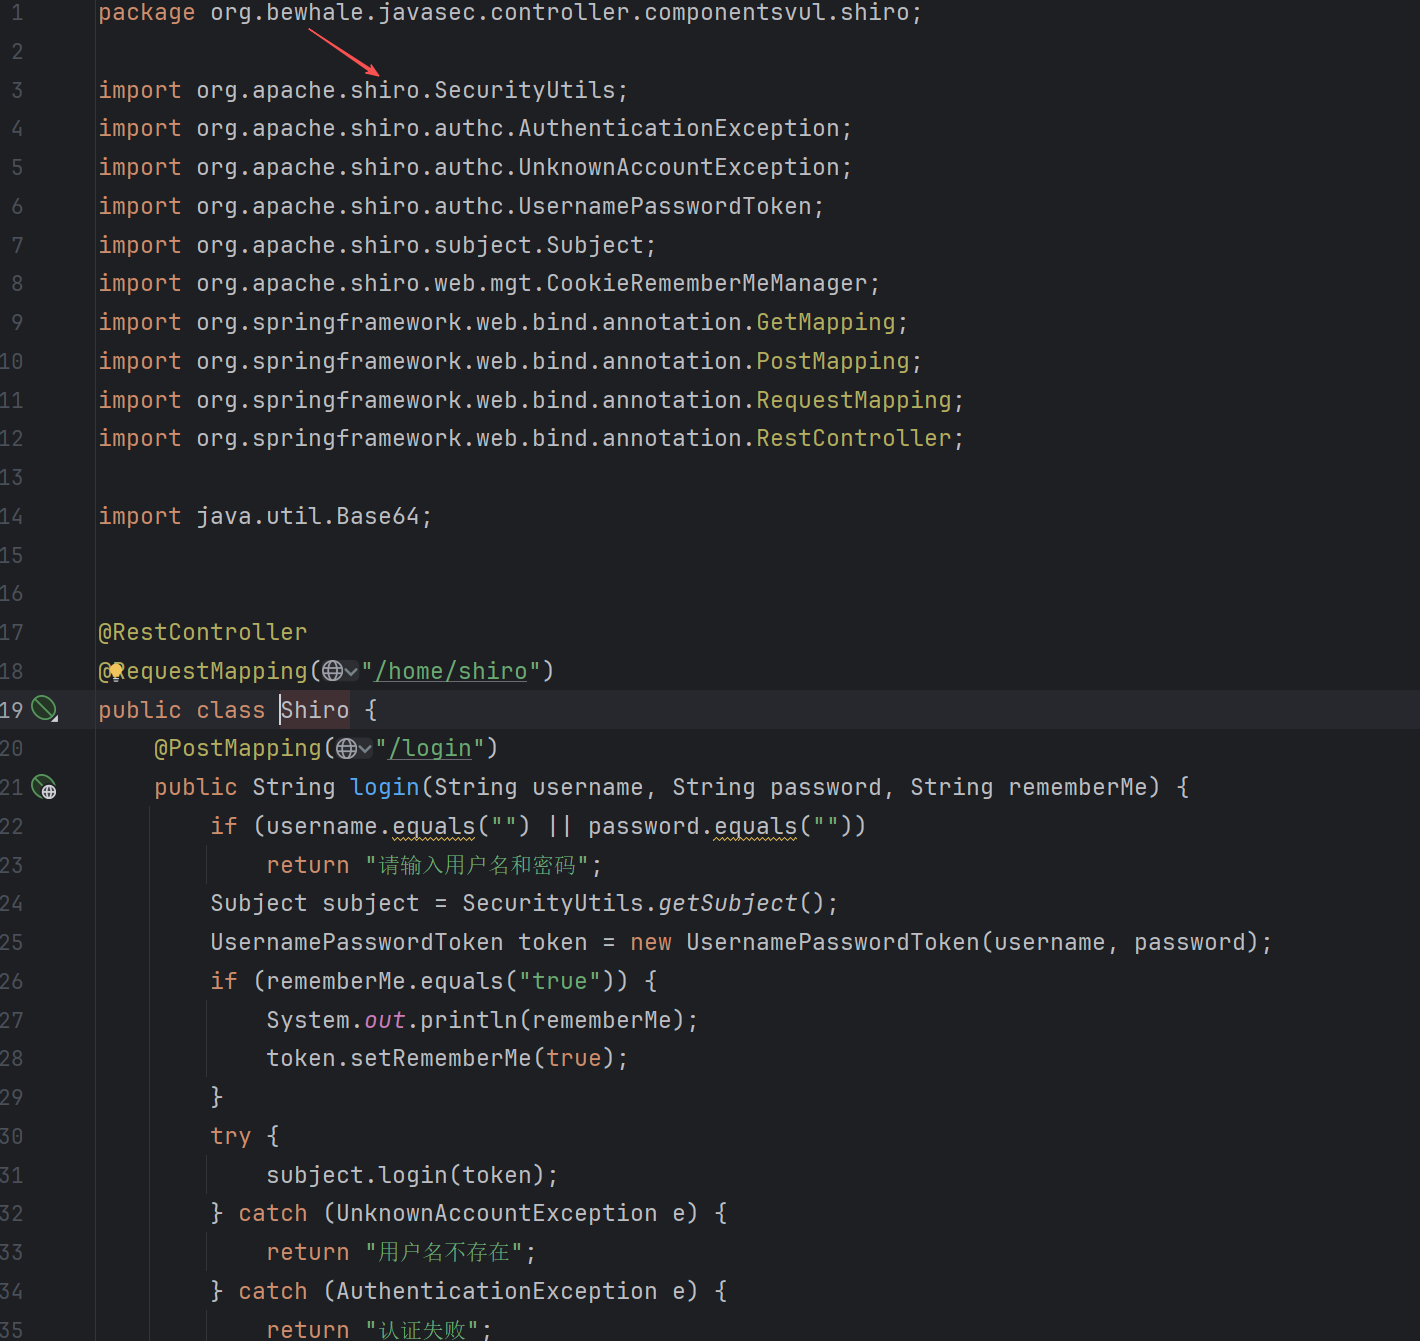Click the @RestController annotation
The height and width of the screenshot is (1341, 1420).
203,632
